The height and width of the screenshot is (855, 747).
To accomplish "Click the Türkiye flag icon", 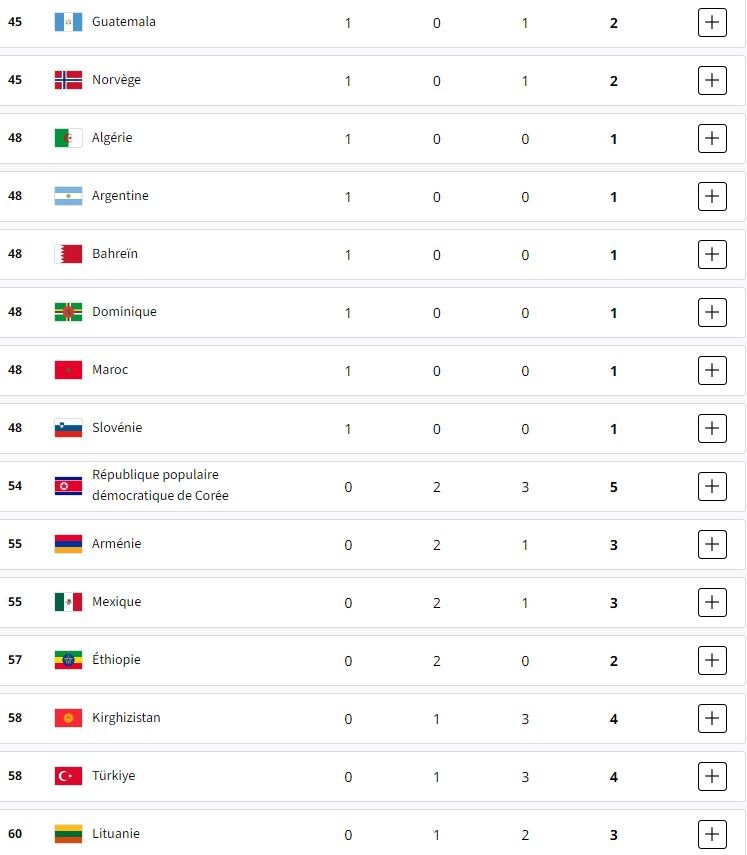I will (68, 776).
